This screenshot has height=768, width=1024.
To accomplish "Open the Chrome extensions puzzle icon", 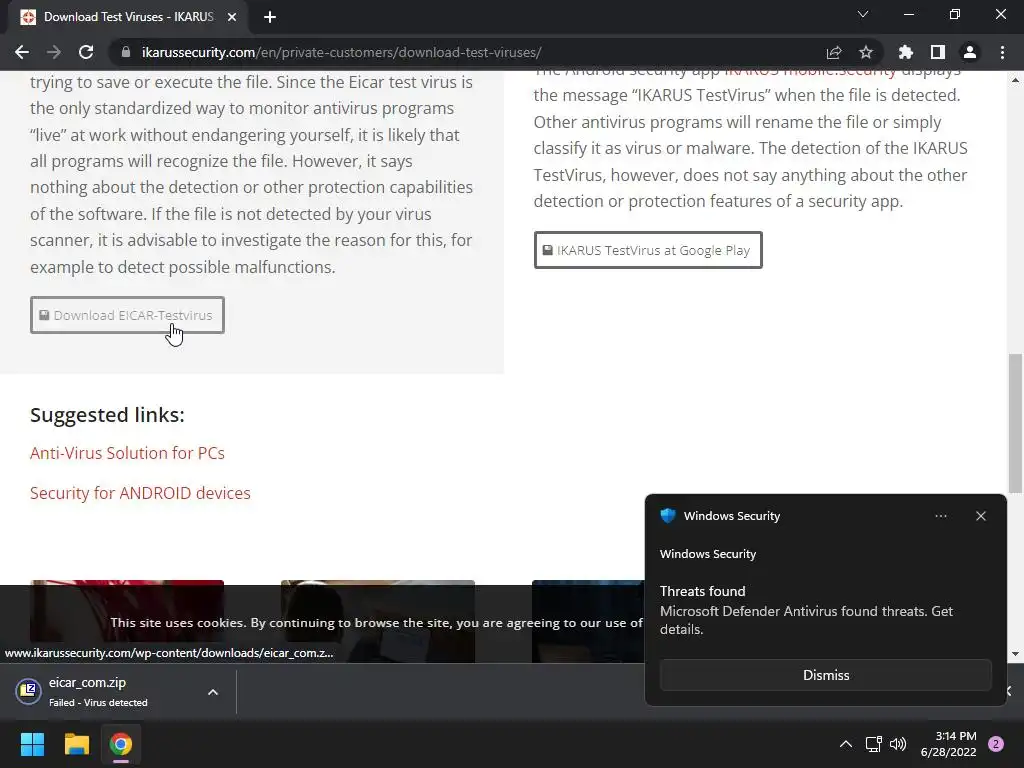I will tap(905, 52).
